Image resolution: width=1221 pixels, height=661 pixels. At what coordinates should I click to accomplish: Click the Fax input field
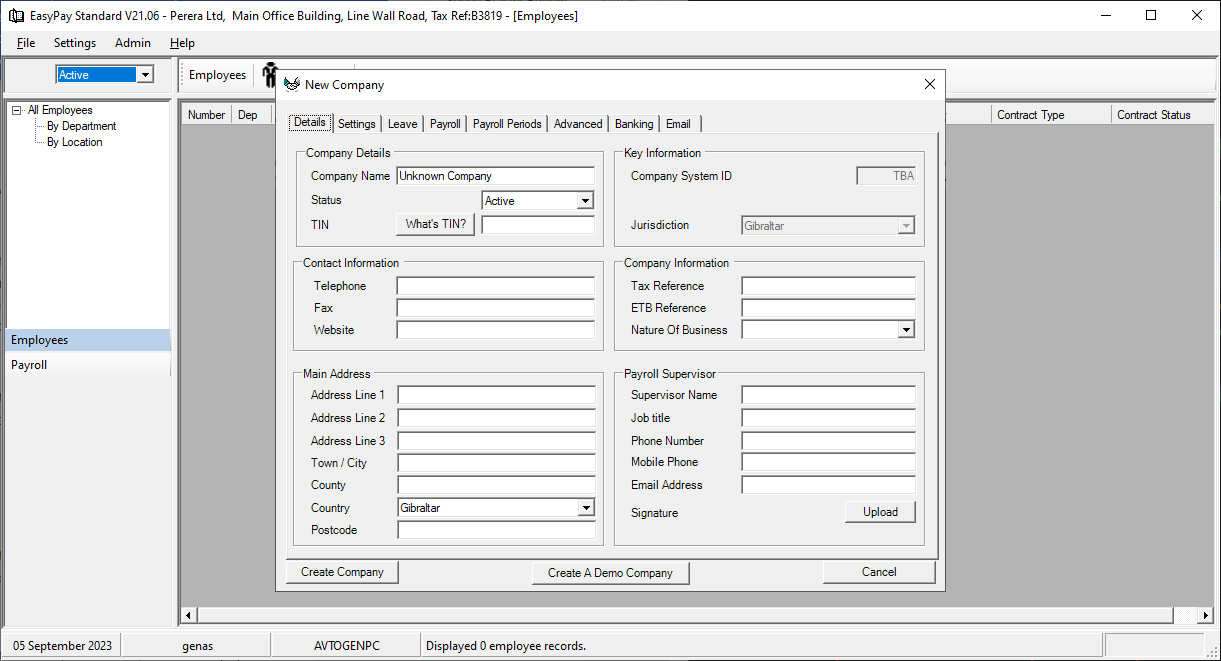pyautogui.click(x=495, y=308)
